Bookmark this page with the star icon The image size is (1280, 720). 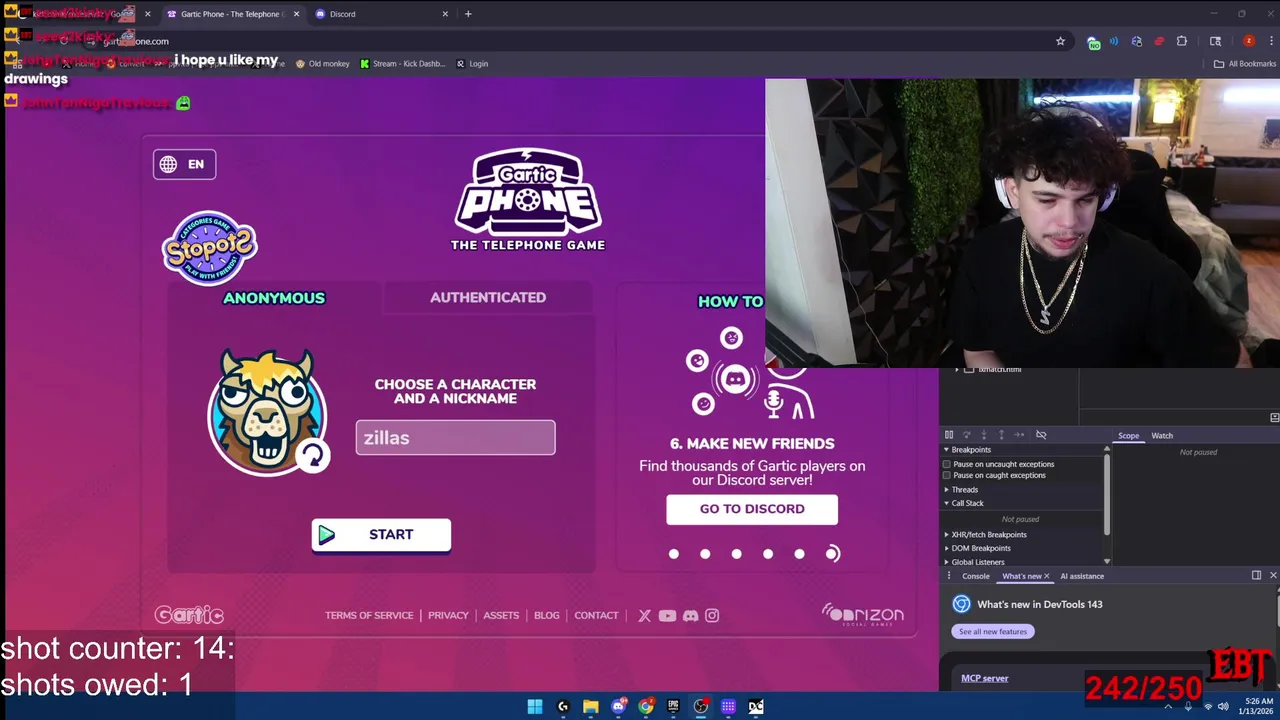point(1060,41)
